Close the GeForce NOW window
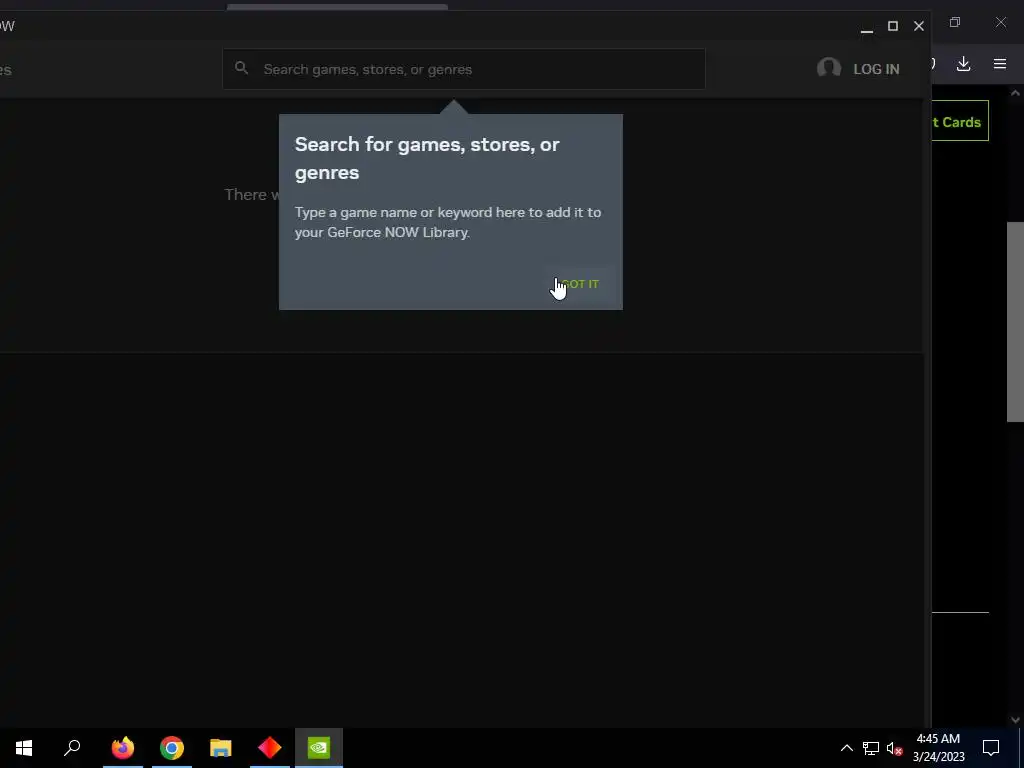Viewport: 1024px width, 768px height. tap(919, 26)
